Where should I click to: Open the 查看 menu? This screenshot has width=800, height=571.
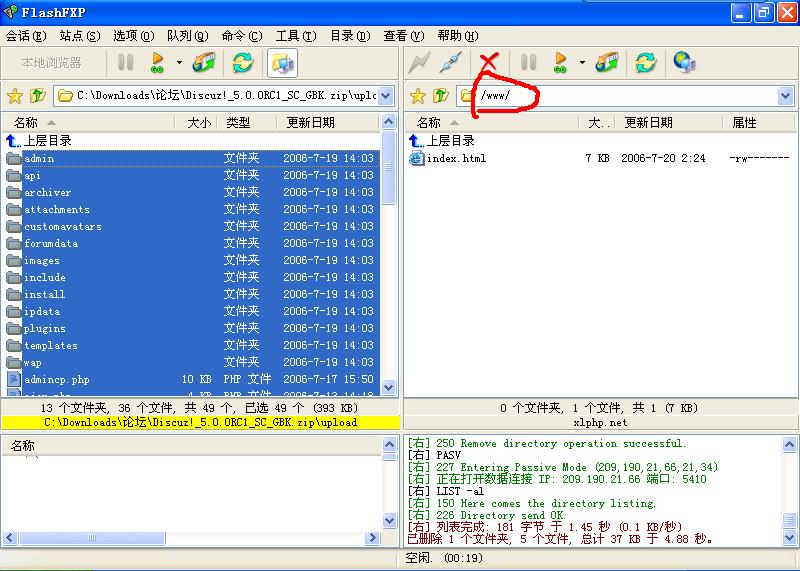click(x=404, y=36)
